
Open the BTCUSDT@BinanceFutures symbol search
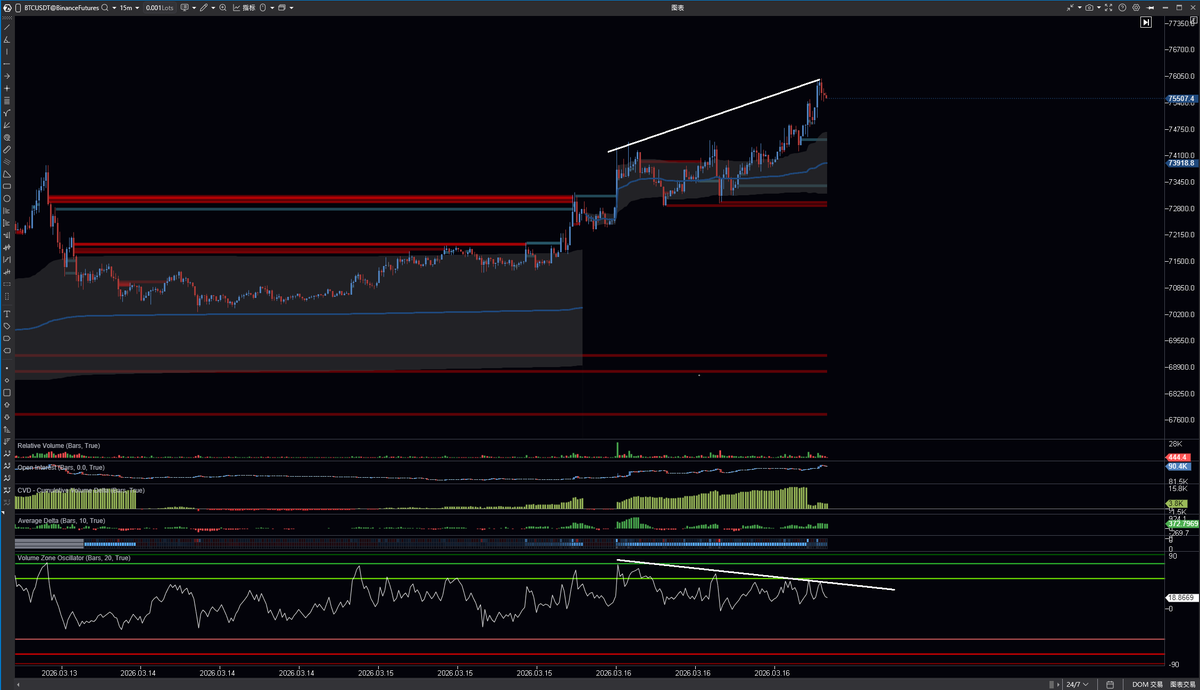62,7
